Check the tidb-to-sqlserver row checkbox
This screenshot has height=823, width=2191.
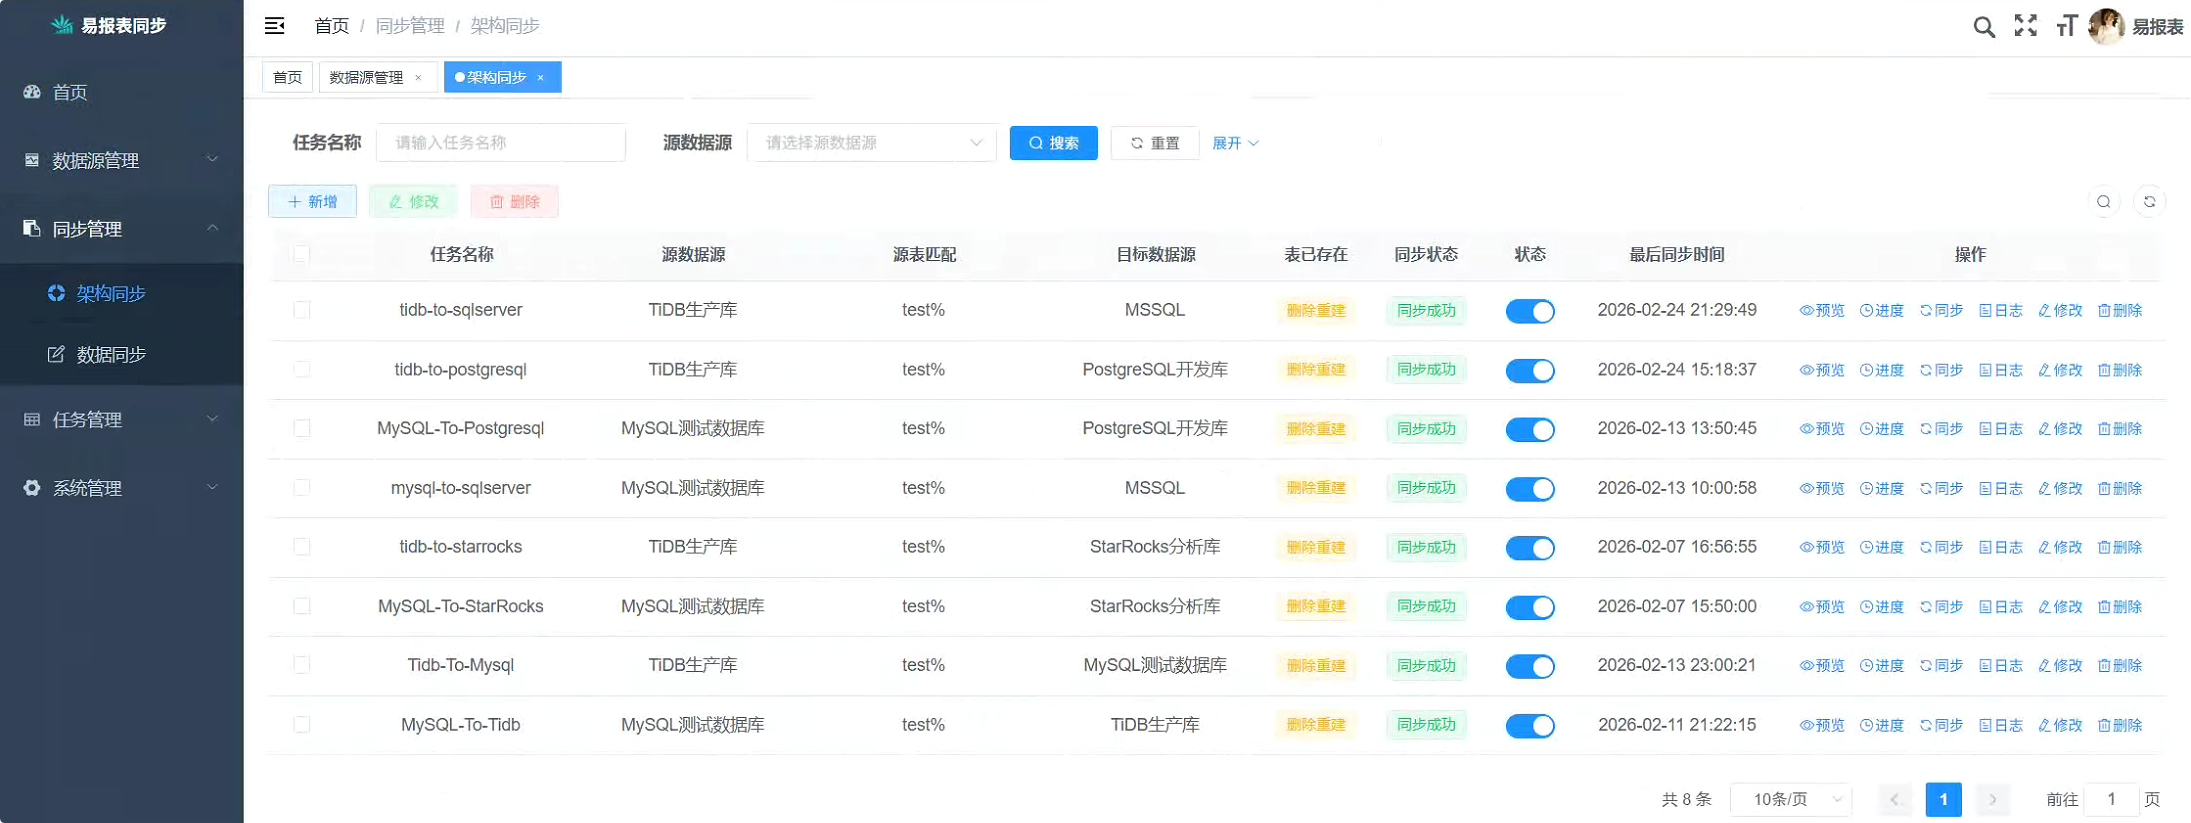click(x=301, y=310)
